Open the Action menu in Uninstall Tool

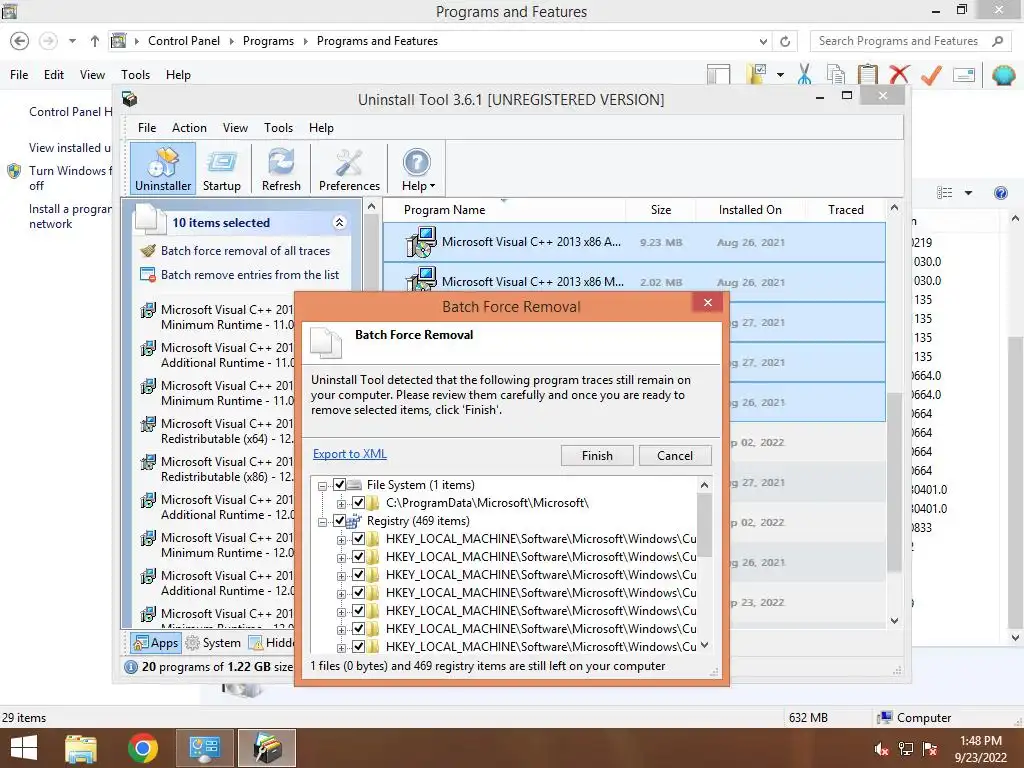pyautogui.click(x=189, y=128)
